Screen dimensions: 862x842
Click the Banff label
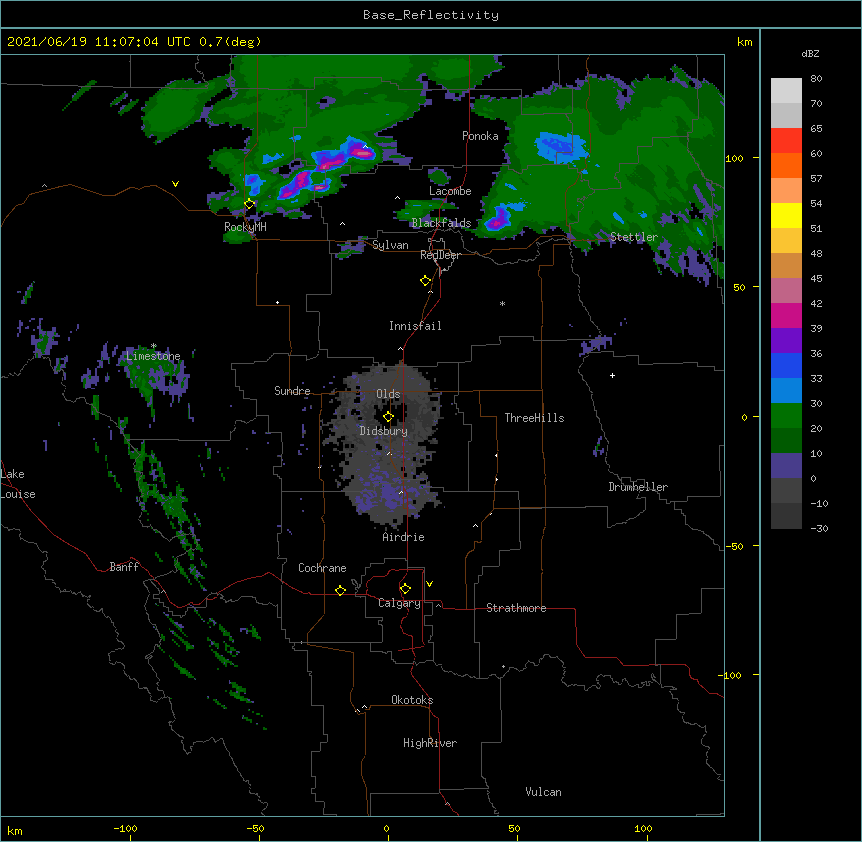coord(124,567)
